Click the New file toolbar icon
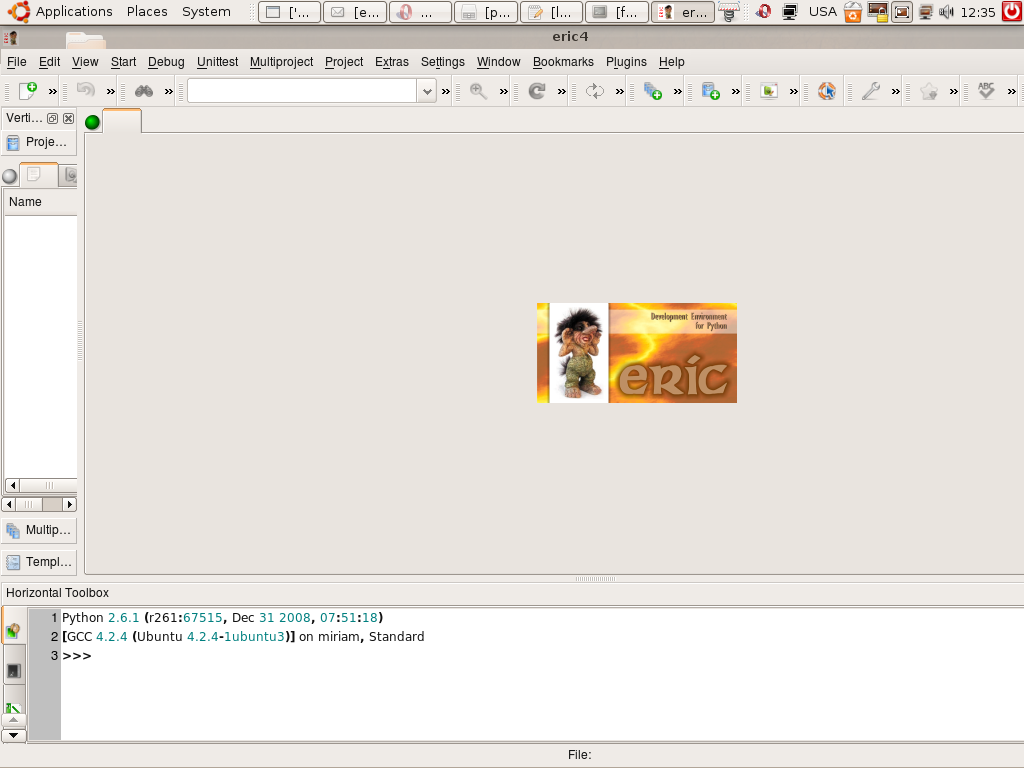The image size is (1024, 768). click(28, 91)
